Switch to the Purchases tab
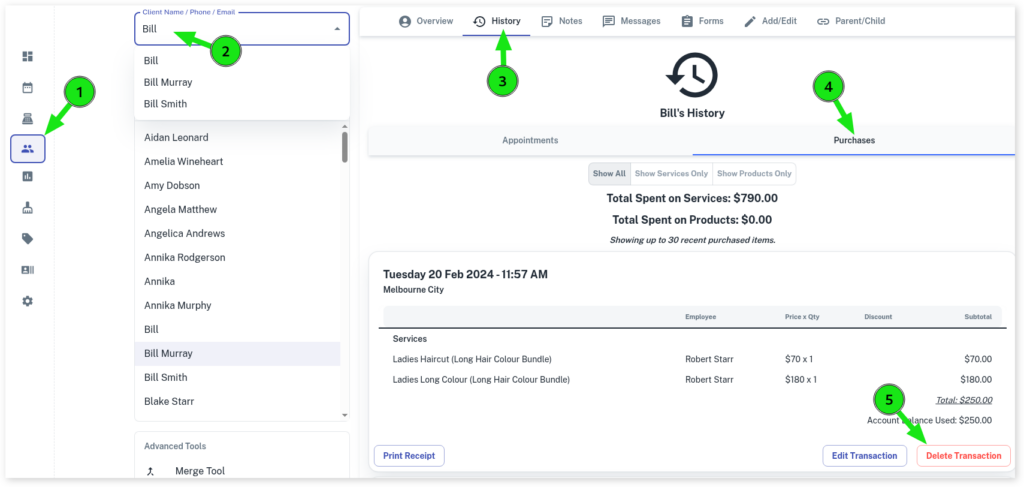Viewport: 1024px width, 487px height. point(854,141)
